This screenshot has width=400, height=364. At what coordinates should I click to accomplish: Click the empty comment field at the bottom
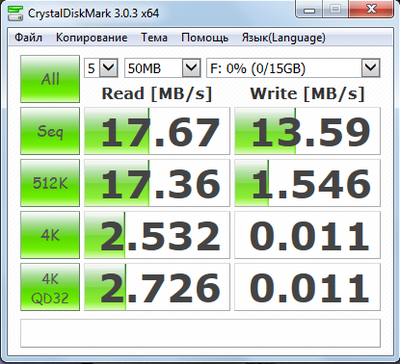click(200, 333)
